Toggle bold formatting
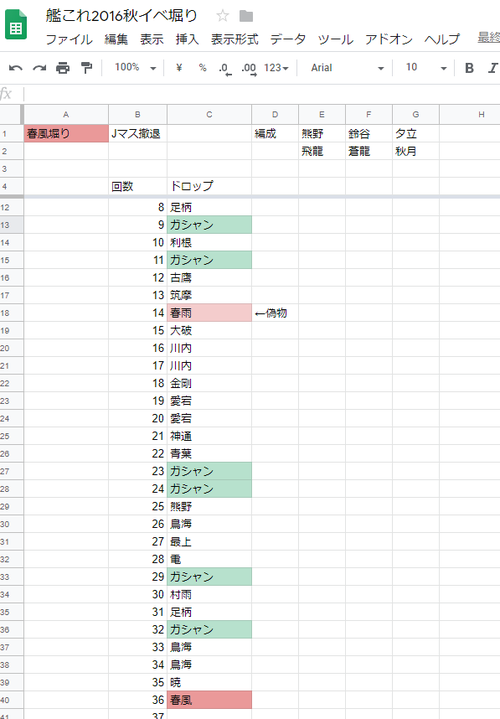This screenshot has height=719, width=500. pyautogui.click(x=469, y=68)
